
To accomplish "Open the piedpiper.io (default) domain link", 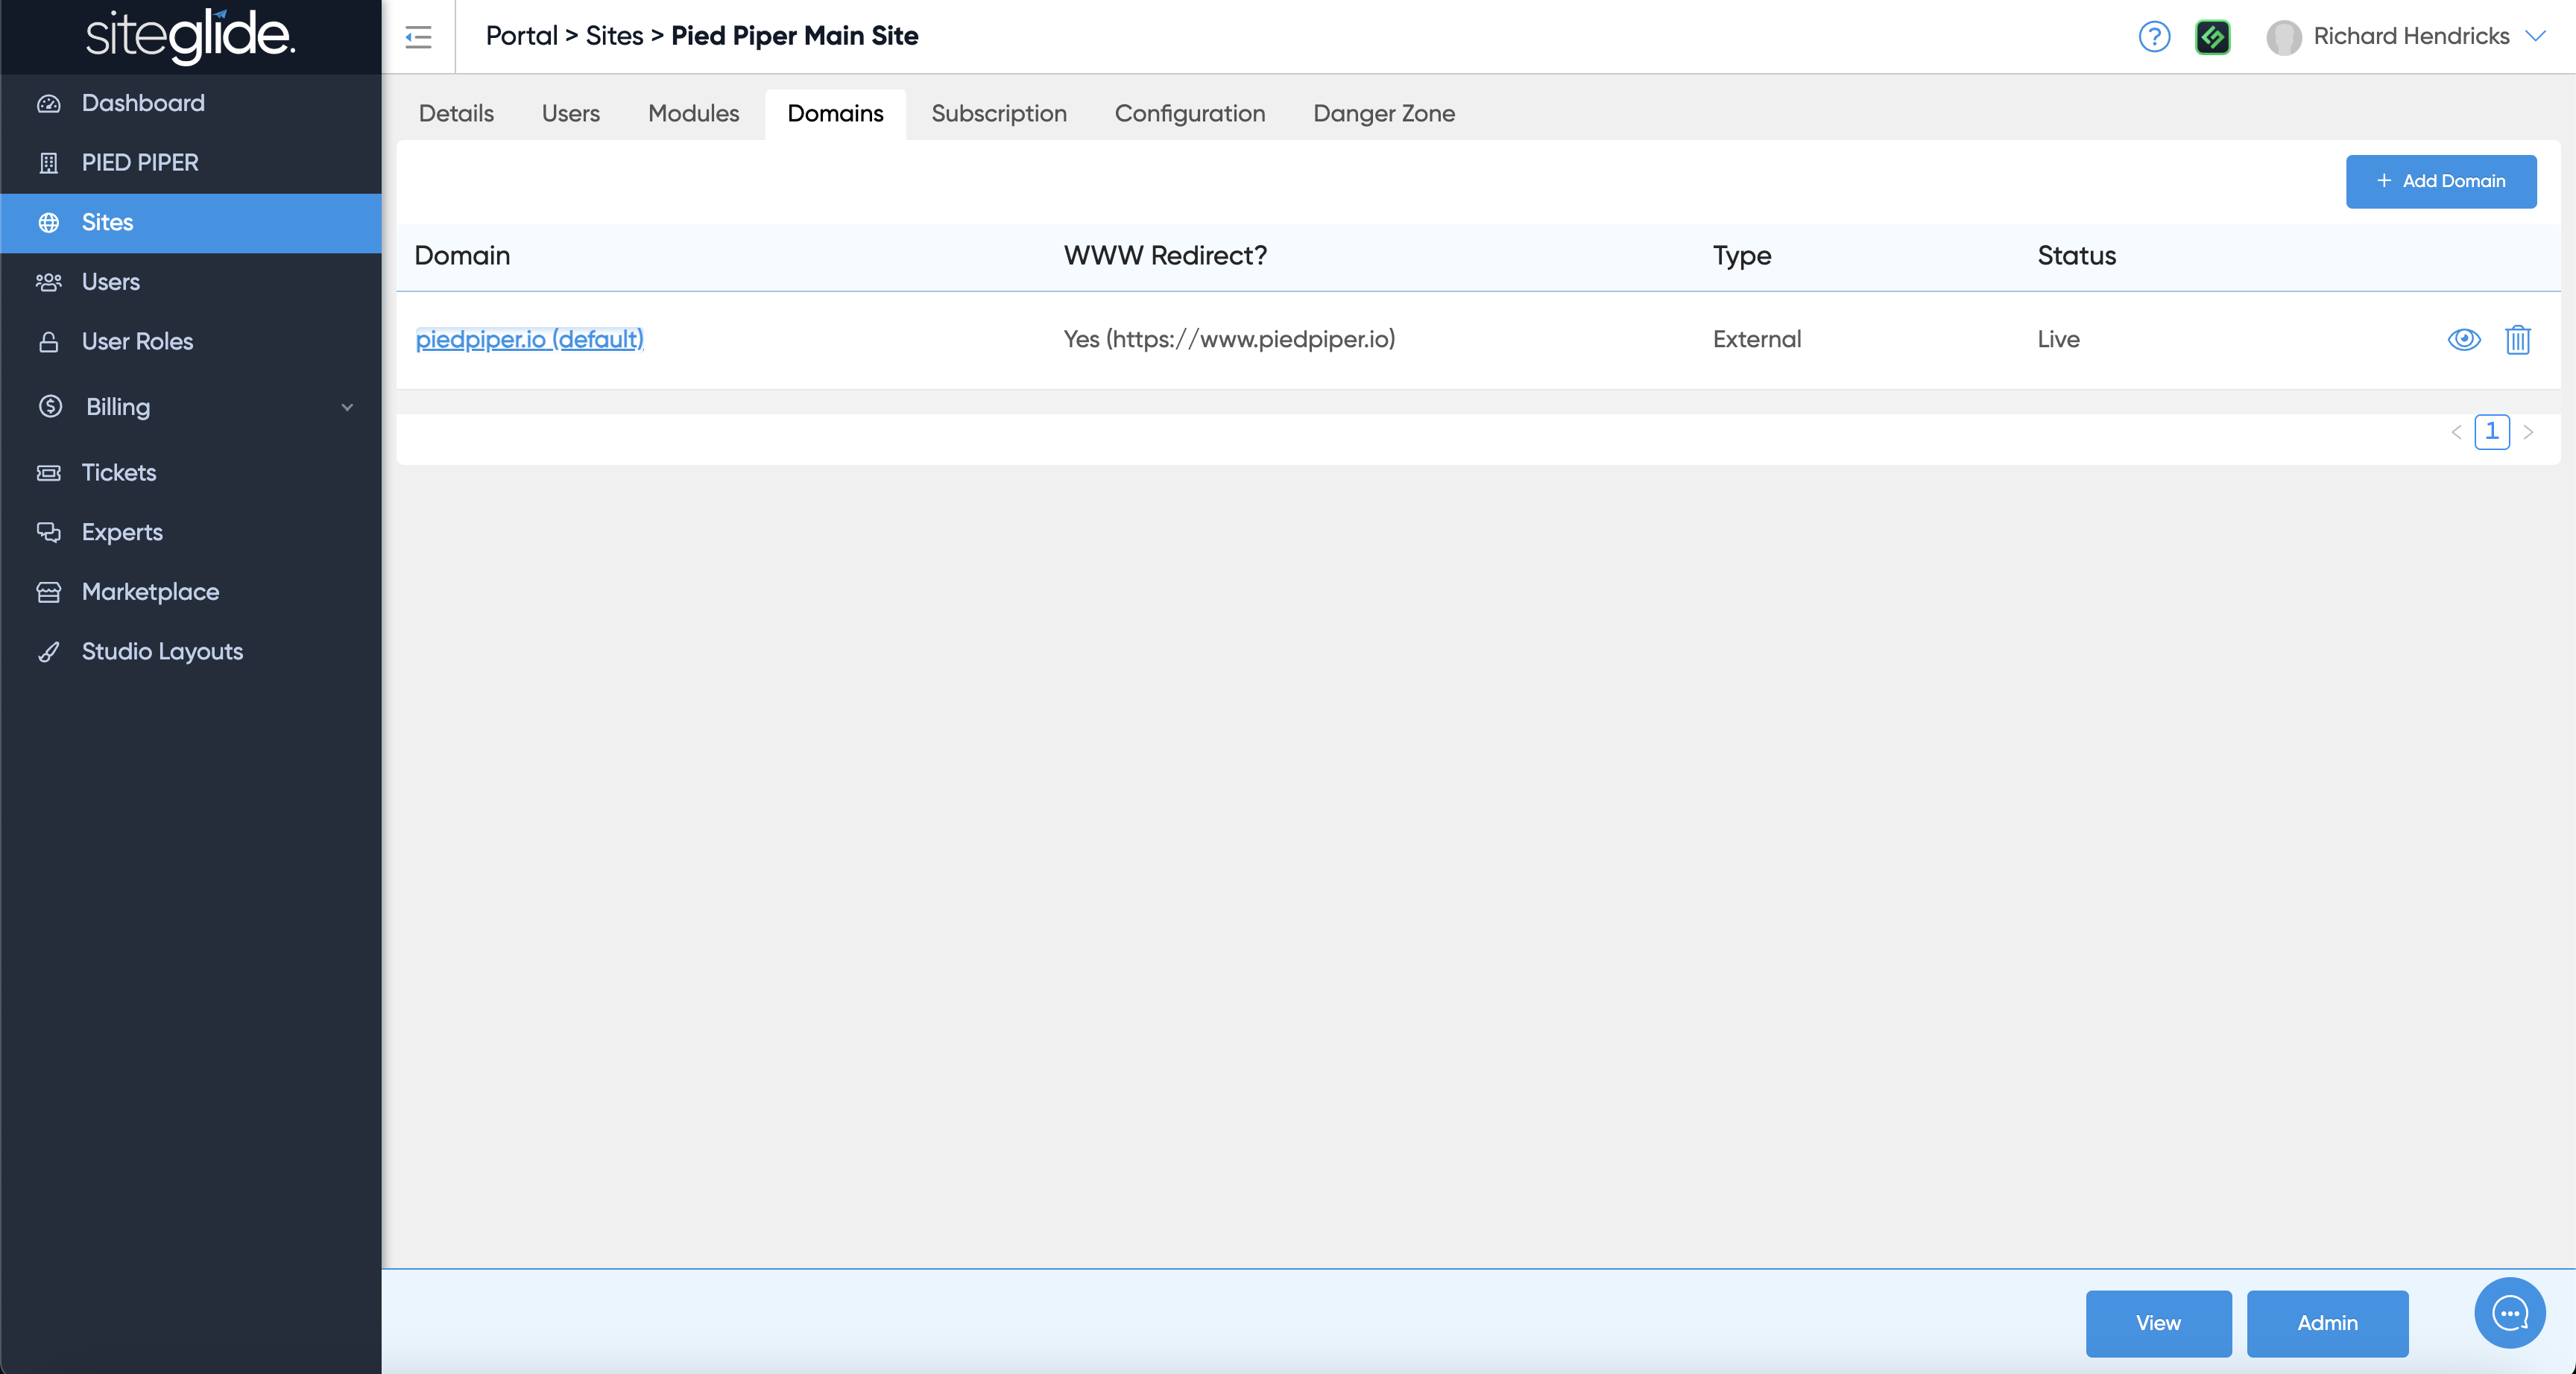I will (x=529, y=340).
